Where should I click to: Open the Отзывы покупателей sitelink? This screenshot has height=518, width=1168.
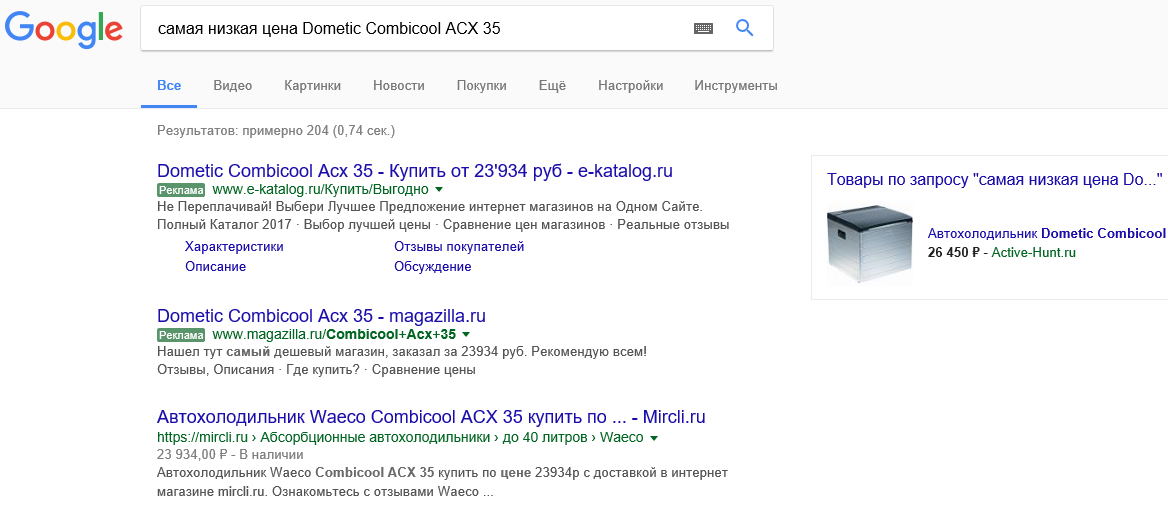click(x=459, y=247)
